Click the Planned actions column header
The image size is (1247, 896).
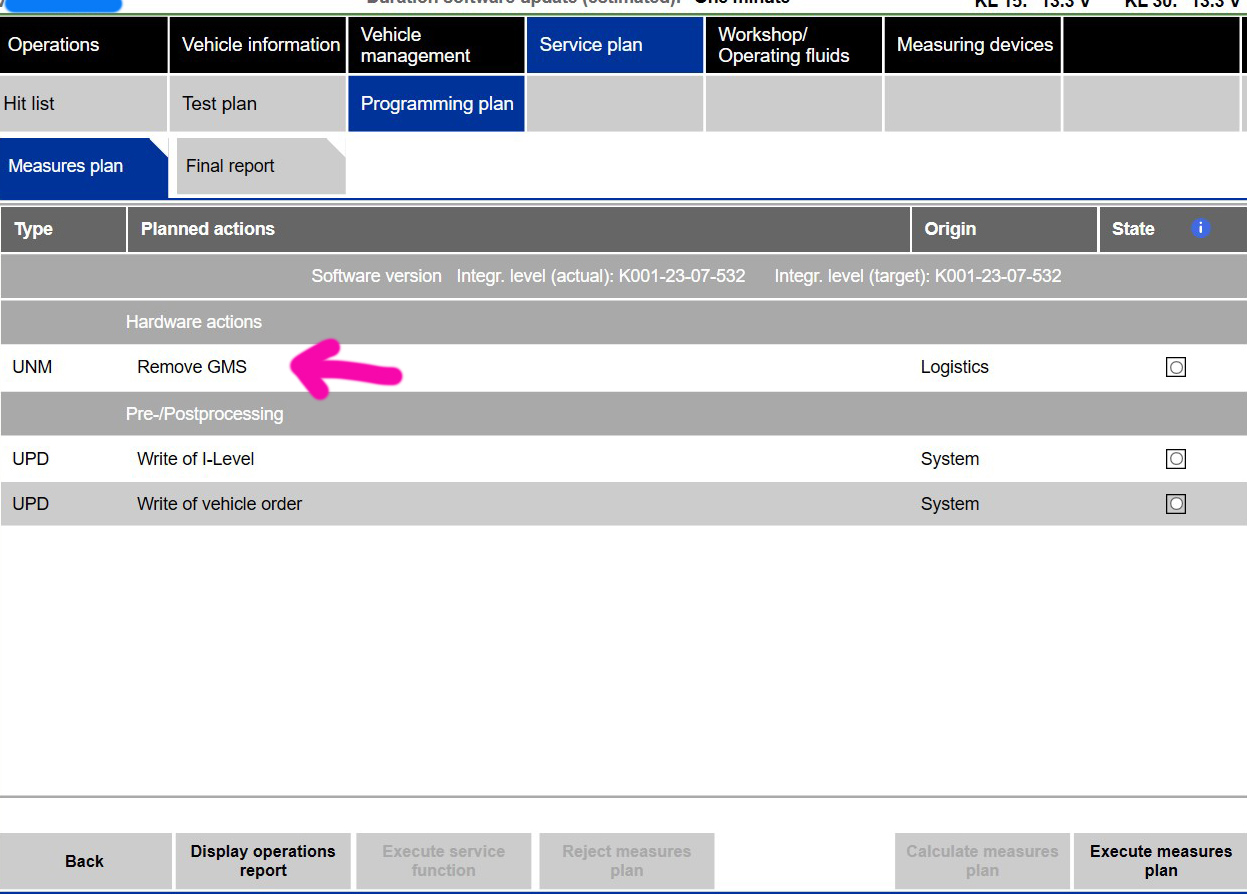click(x=518, y=229)
